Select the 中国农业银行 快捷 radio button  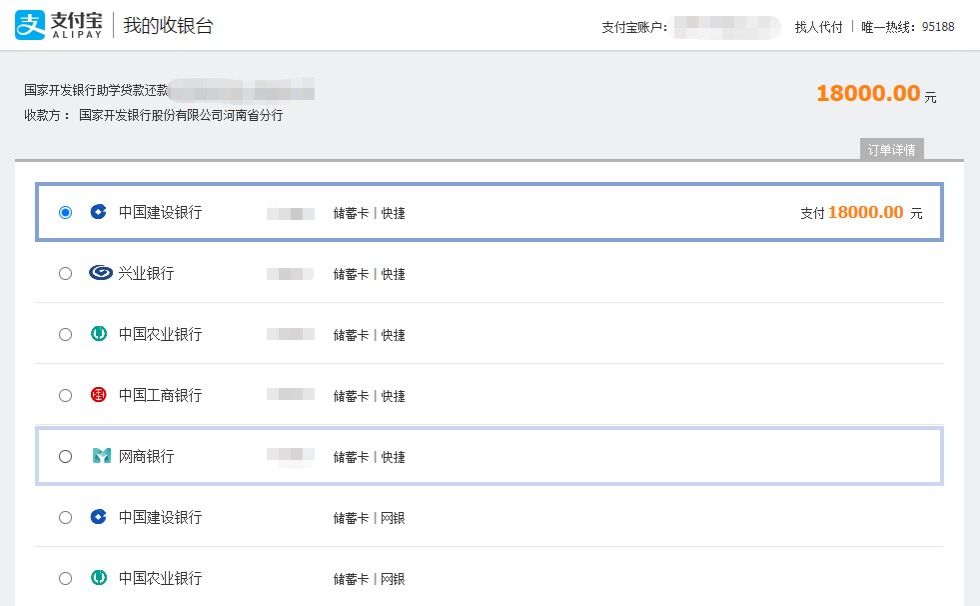65,335
